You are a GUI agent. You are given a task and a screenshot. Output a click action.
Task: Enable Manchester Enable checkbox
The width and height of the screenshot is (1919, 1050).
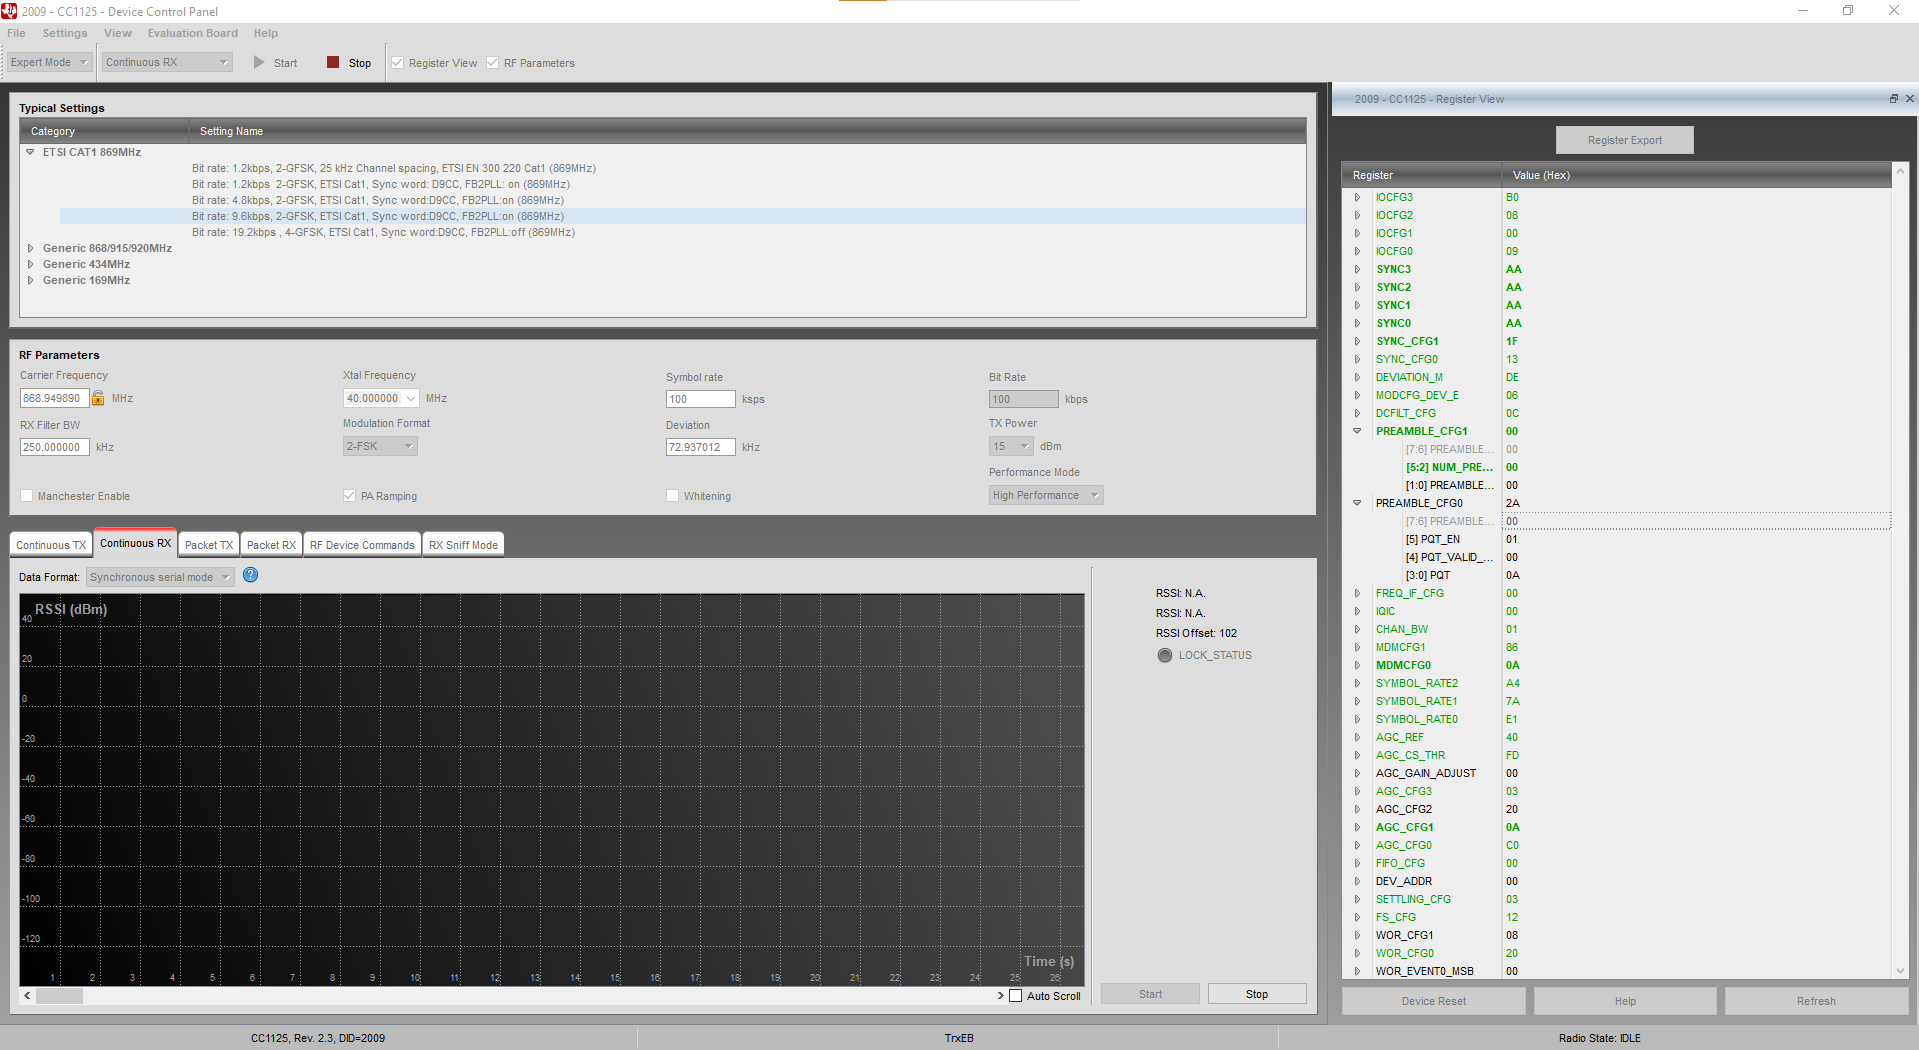(27, 495)
